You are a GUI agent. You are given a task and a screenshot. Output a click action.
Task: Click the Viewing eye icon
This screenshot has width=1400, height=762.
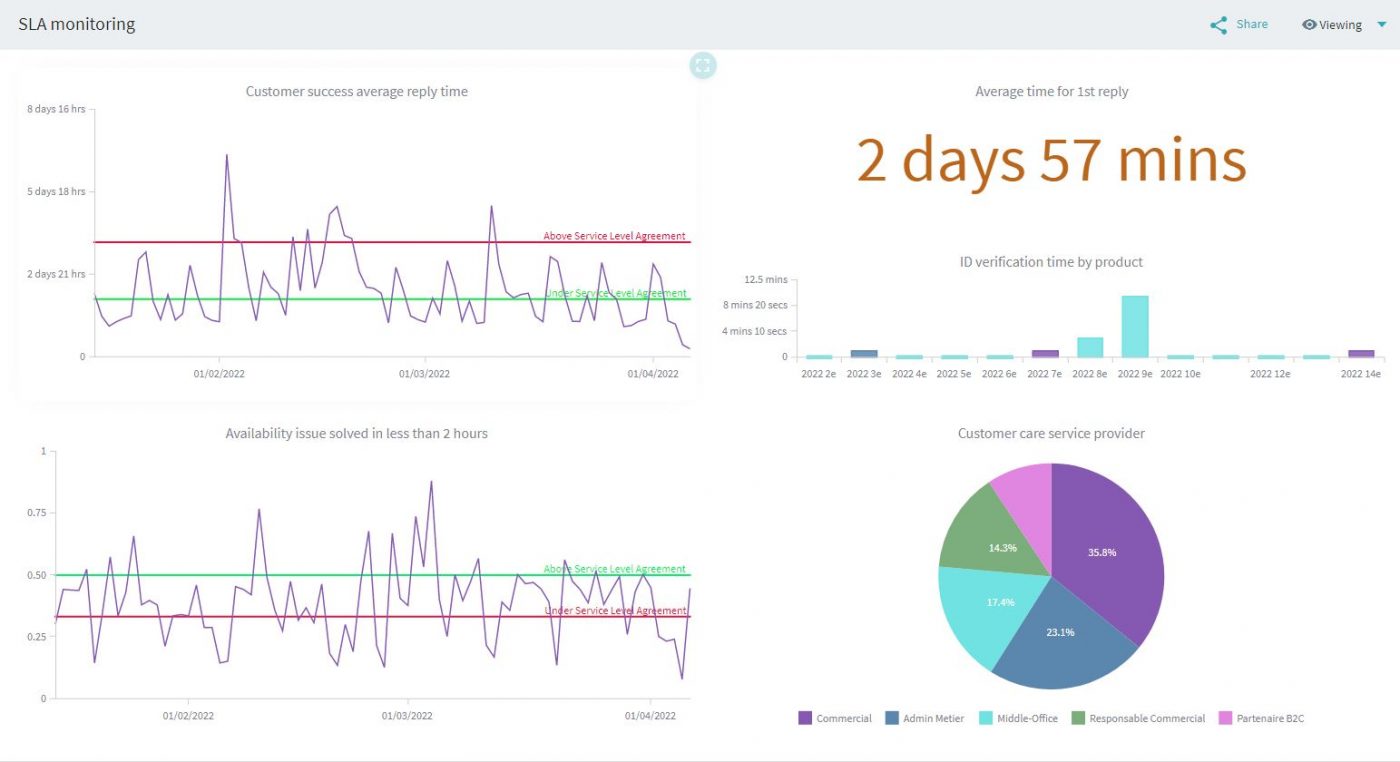(1308, 24)
